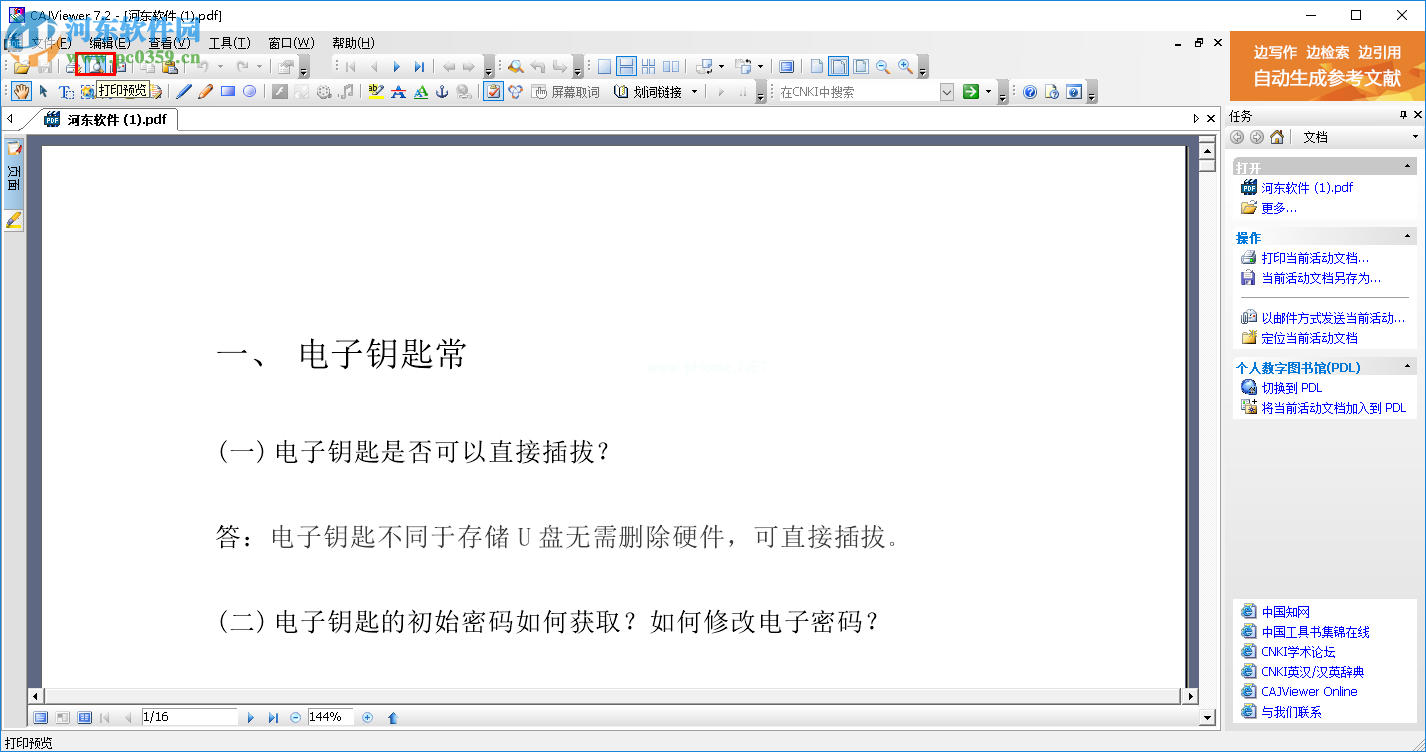The image size is (1426, 752).
Task: Click the bottom bar zoom in plus button
Action: tap(367, 717)
